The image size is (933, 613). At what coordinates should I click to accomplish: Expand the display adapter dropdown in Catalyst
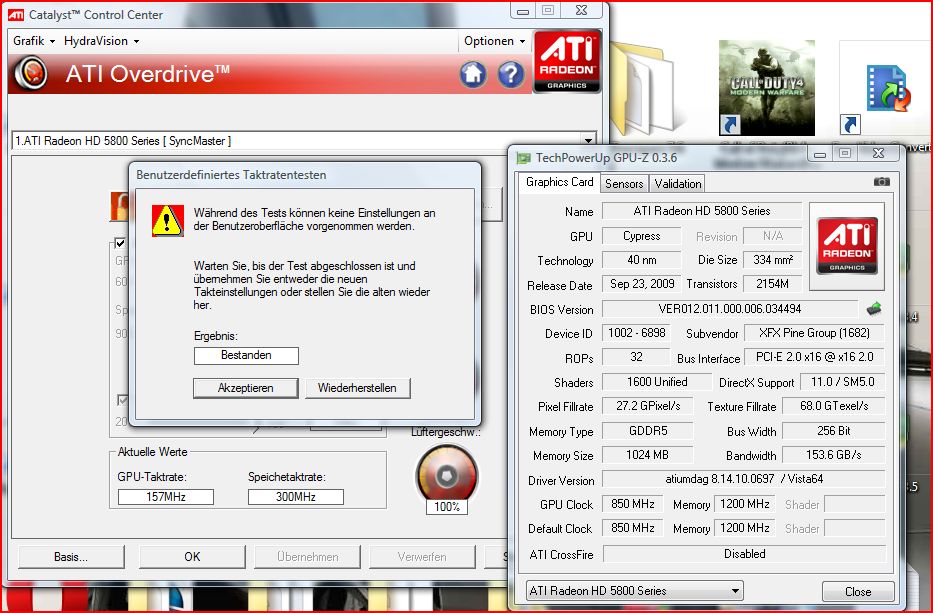click(x=588, y=141)
